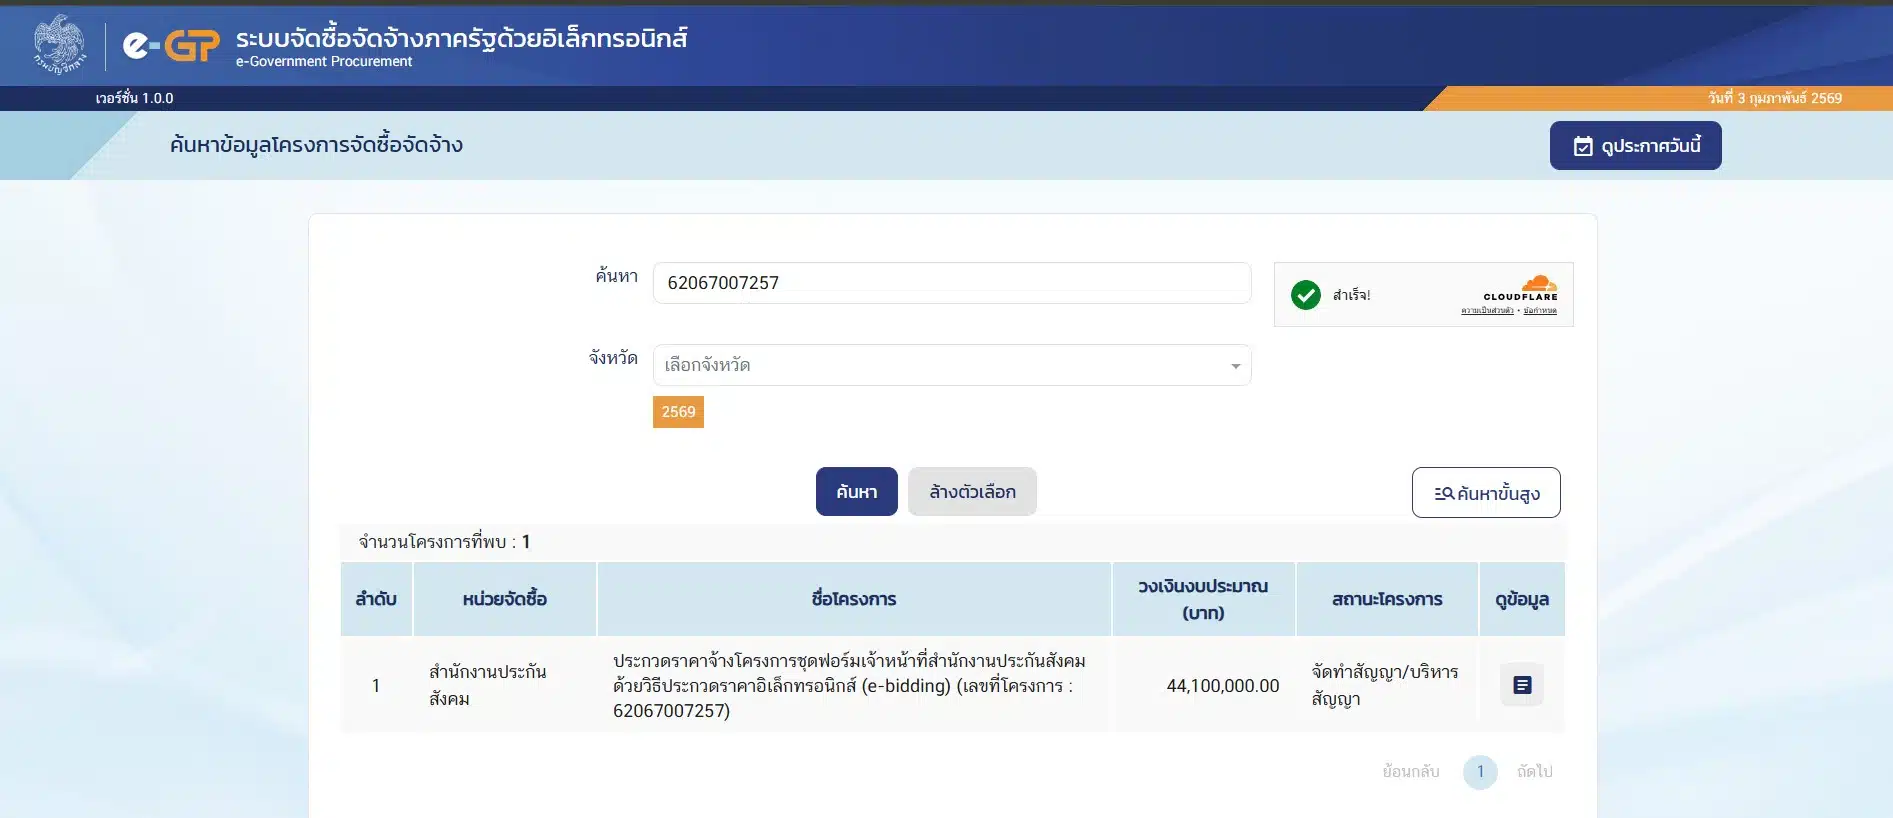Click the ล้างตัวเลือก clear button

pyautogui.click(x=972, y=492)
